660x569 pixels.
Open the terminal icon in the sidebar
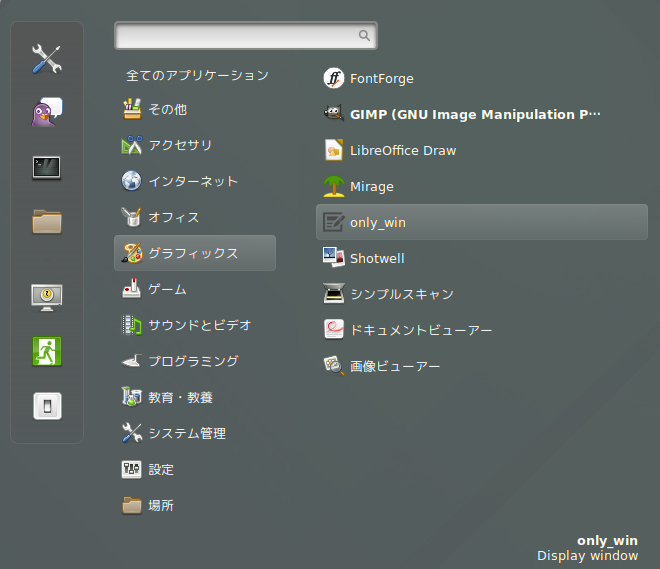point(47,167)
